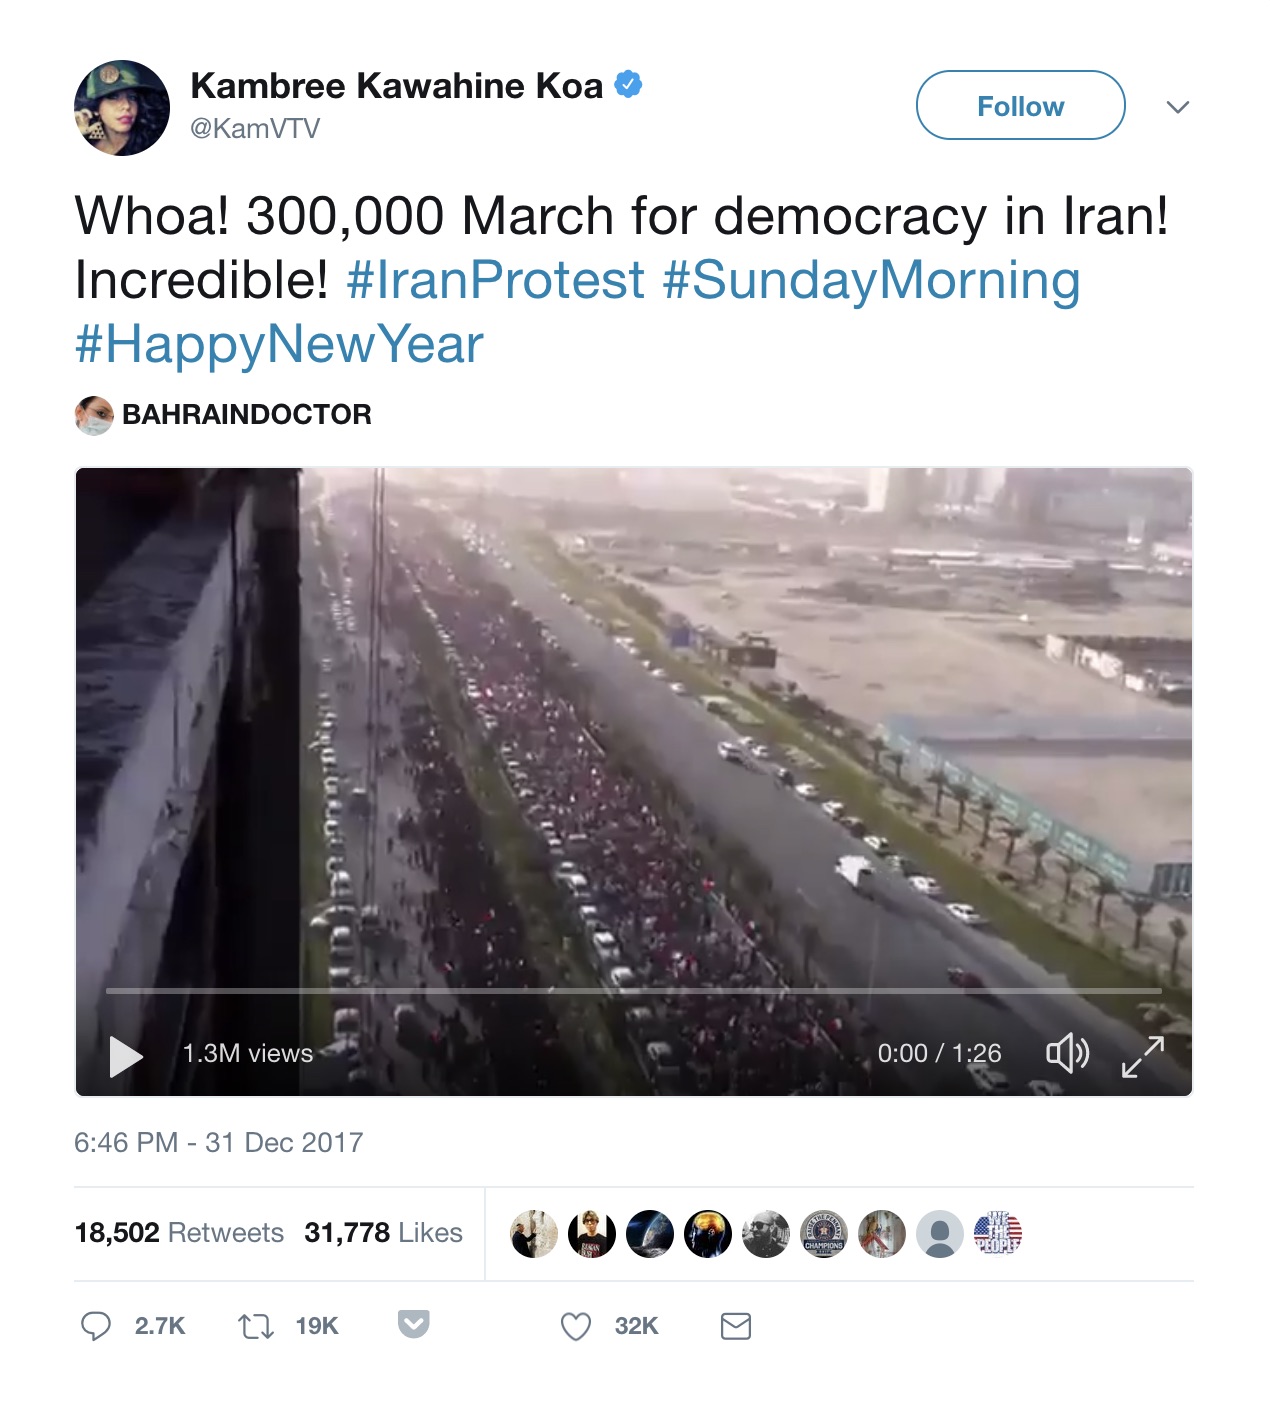Open the American flag liker avatar
Screen dimensions: 1270x1402
coord(998,1233)
